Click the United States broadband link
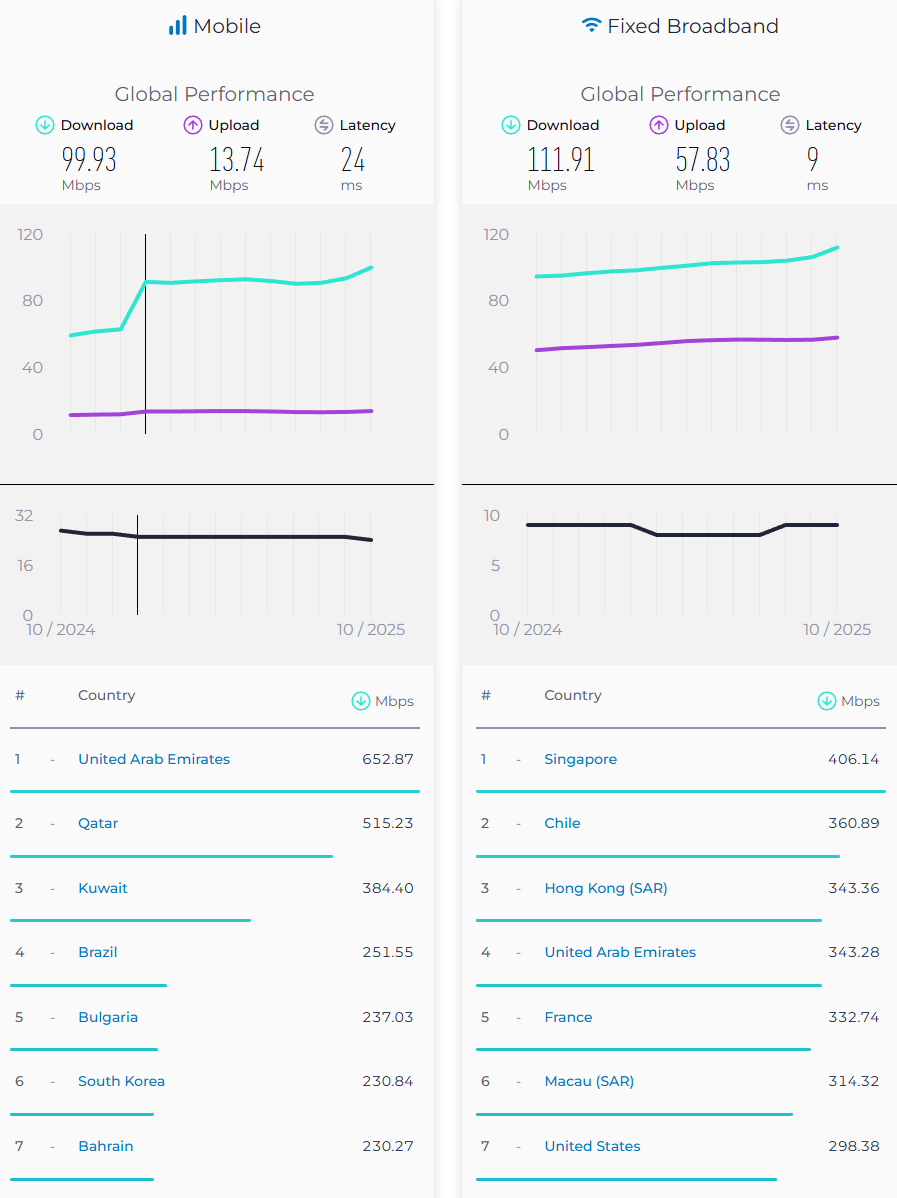 pyautogui.click(x=592, y=1146)
